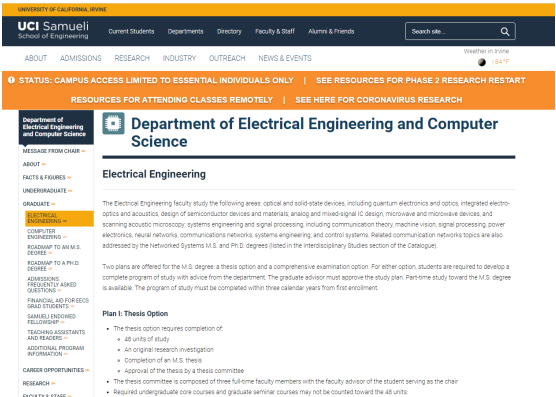Click the EECS department chip icon
Viewport: 556px width, 397px height.
113,123
